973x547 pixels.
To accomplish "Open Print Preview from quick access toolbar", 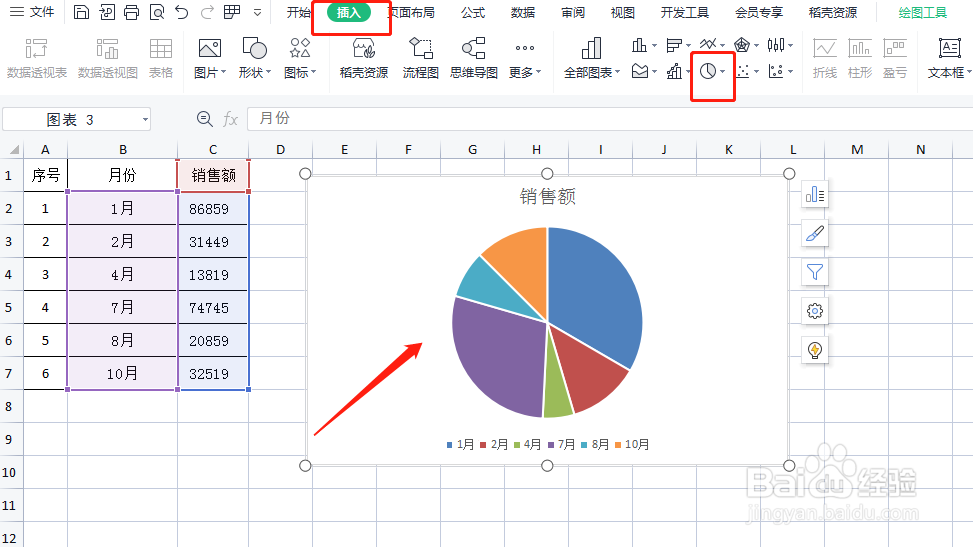I will click(x=157, y=12).
